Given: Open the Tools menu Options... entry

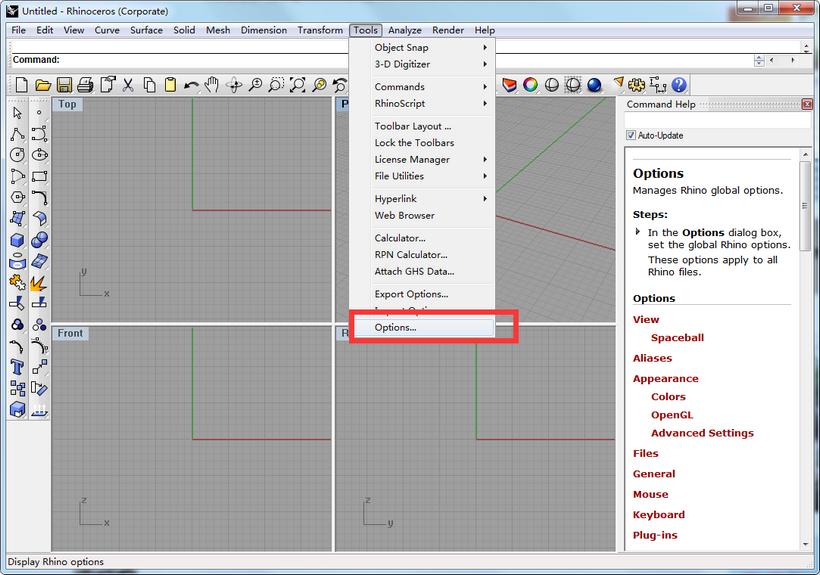Looking at the screenshot, I should tap(424, 327).
